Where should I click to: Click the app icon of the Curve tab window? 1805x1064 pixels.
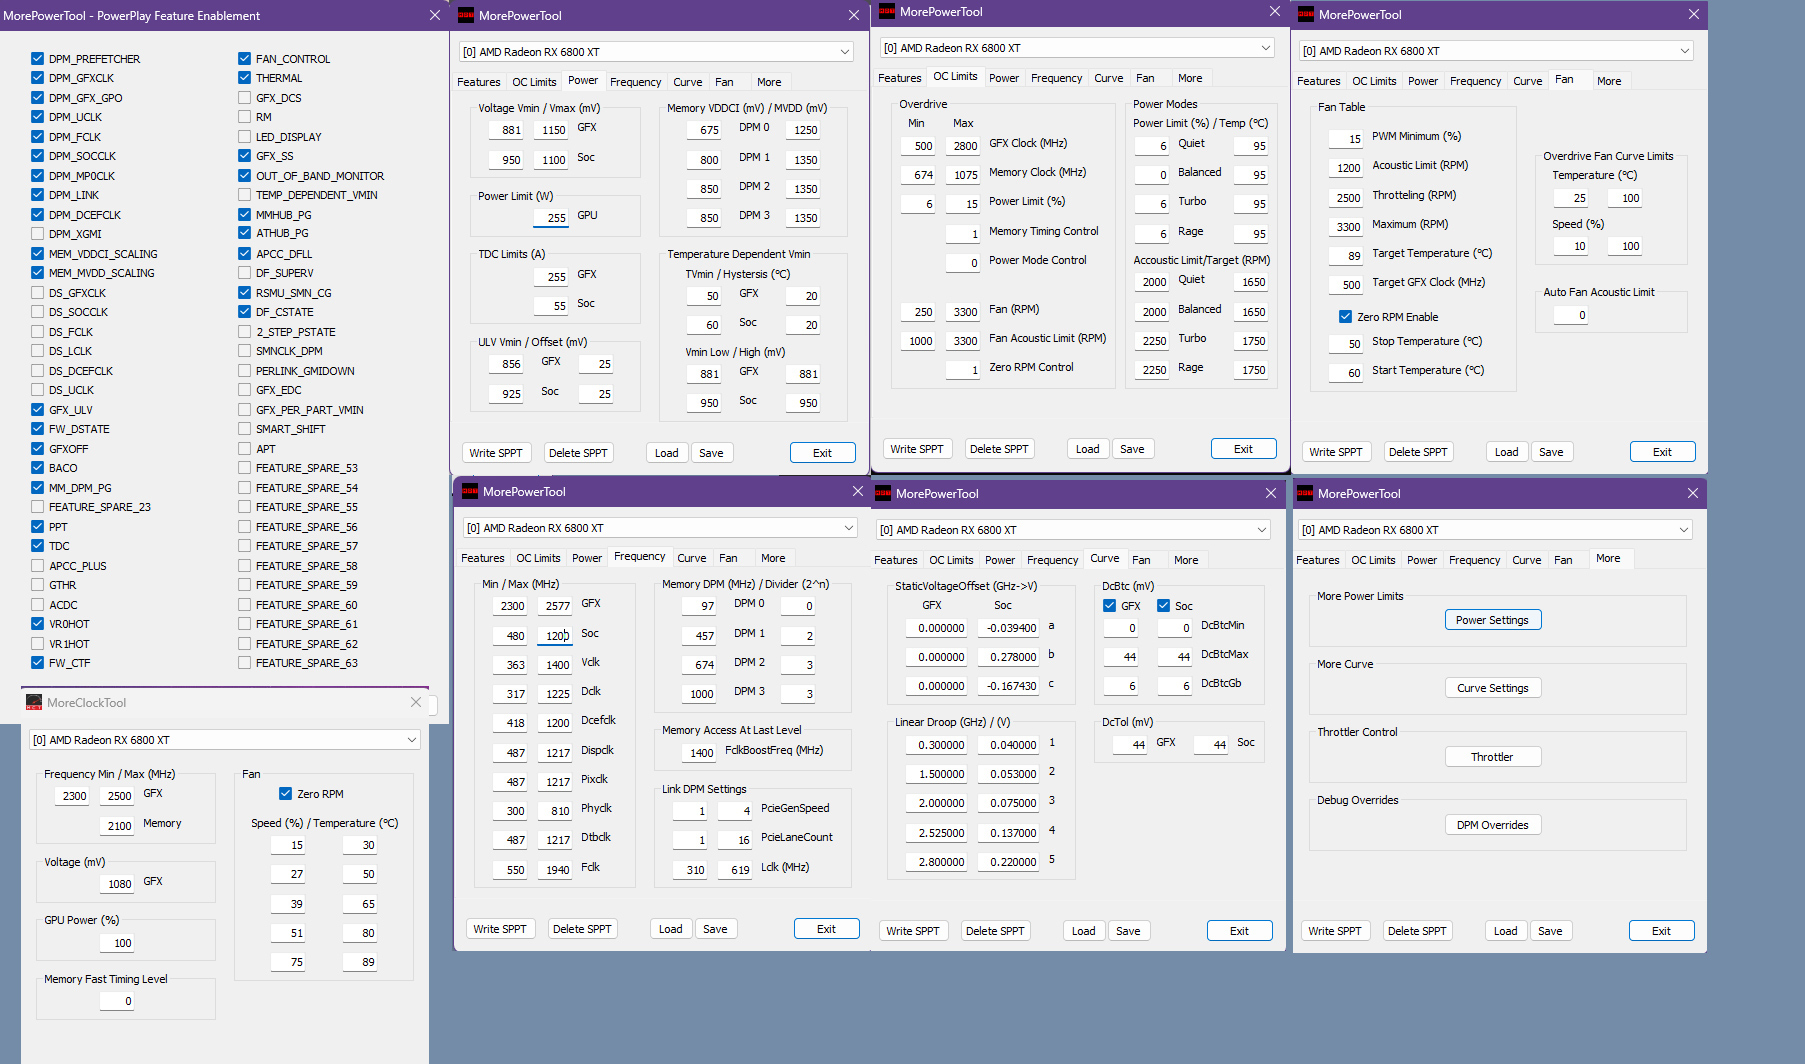point(883,493)
